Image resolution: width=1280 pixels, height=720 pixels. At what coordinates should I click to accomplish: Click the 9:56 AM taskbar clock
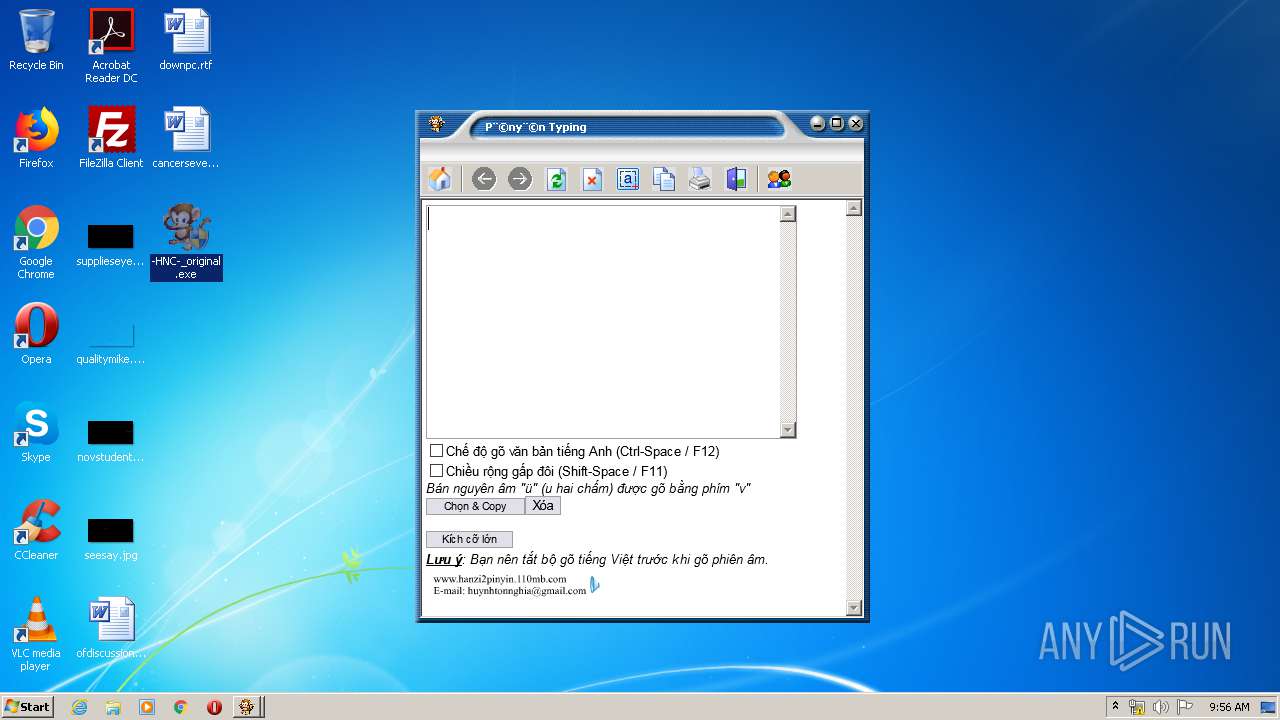pyautogui.click(x=1229, y=707)
